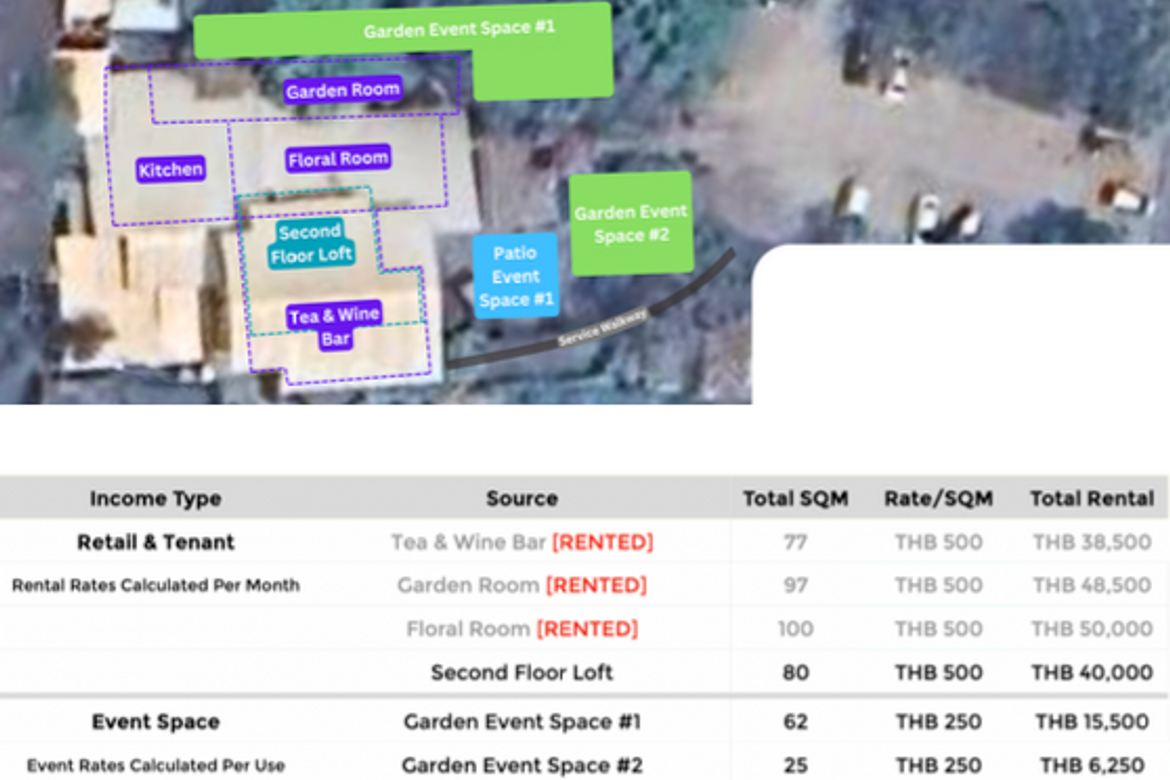Viewport: 1170px width, 780px height.
Task: Select Floral Room [RENTED] table entry
Action: coord(522,629)
